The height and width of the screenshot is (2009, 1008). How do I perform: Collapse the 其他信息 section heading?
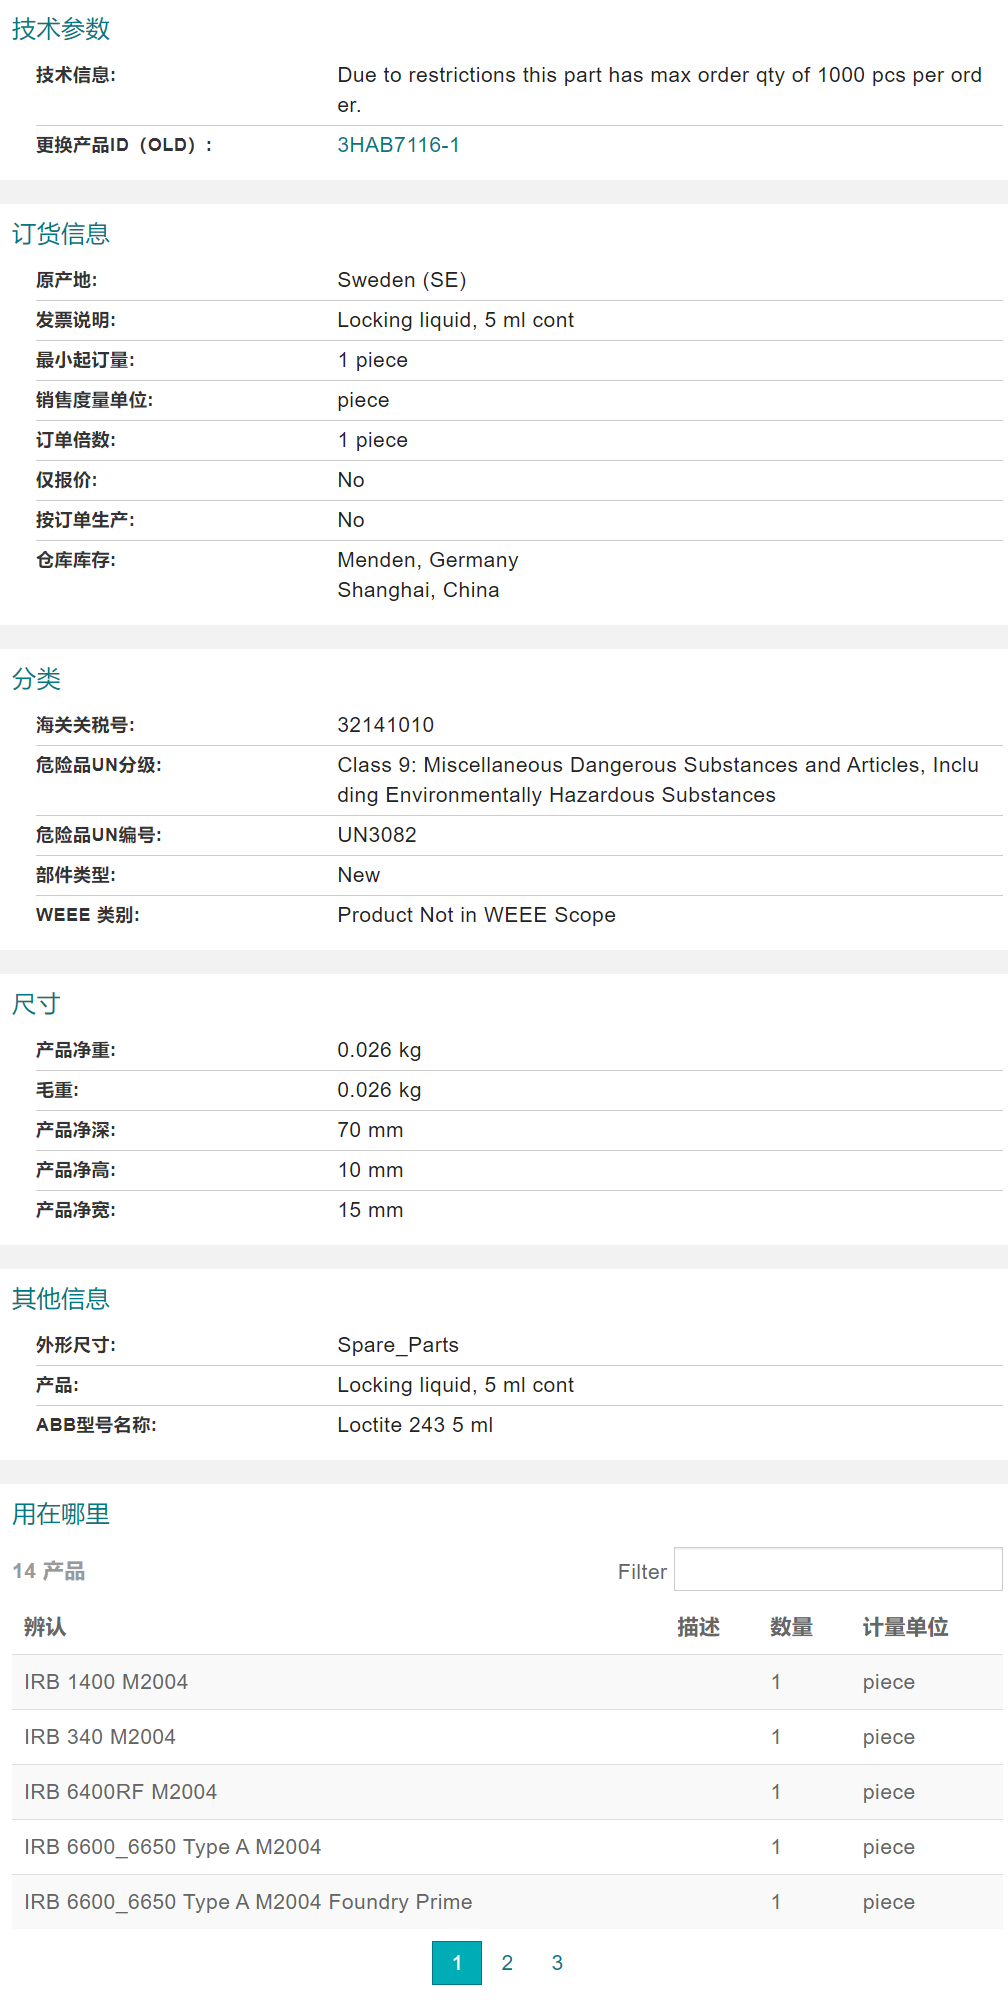coord(61,1299)
